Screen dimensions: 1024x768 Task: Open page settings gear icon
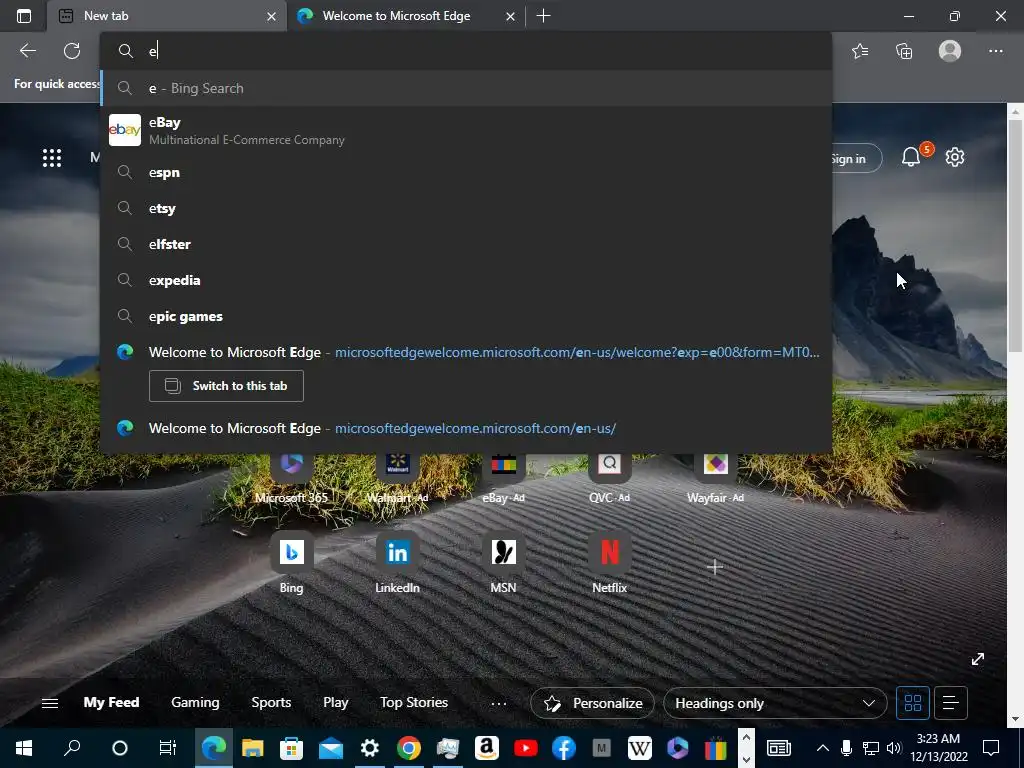click(955, 157)
